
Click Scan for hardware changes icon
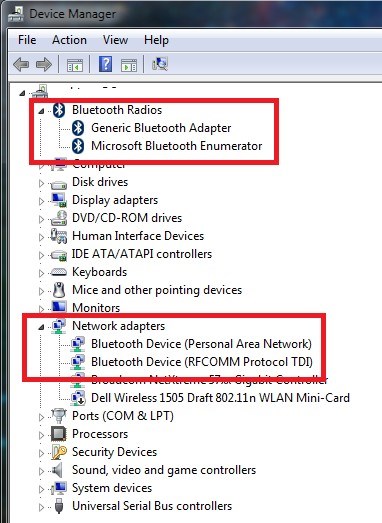tap(160, 63)
